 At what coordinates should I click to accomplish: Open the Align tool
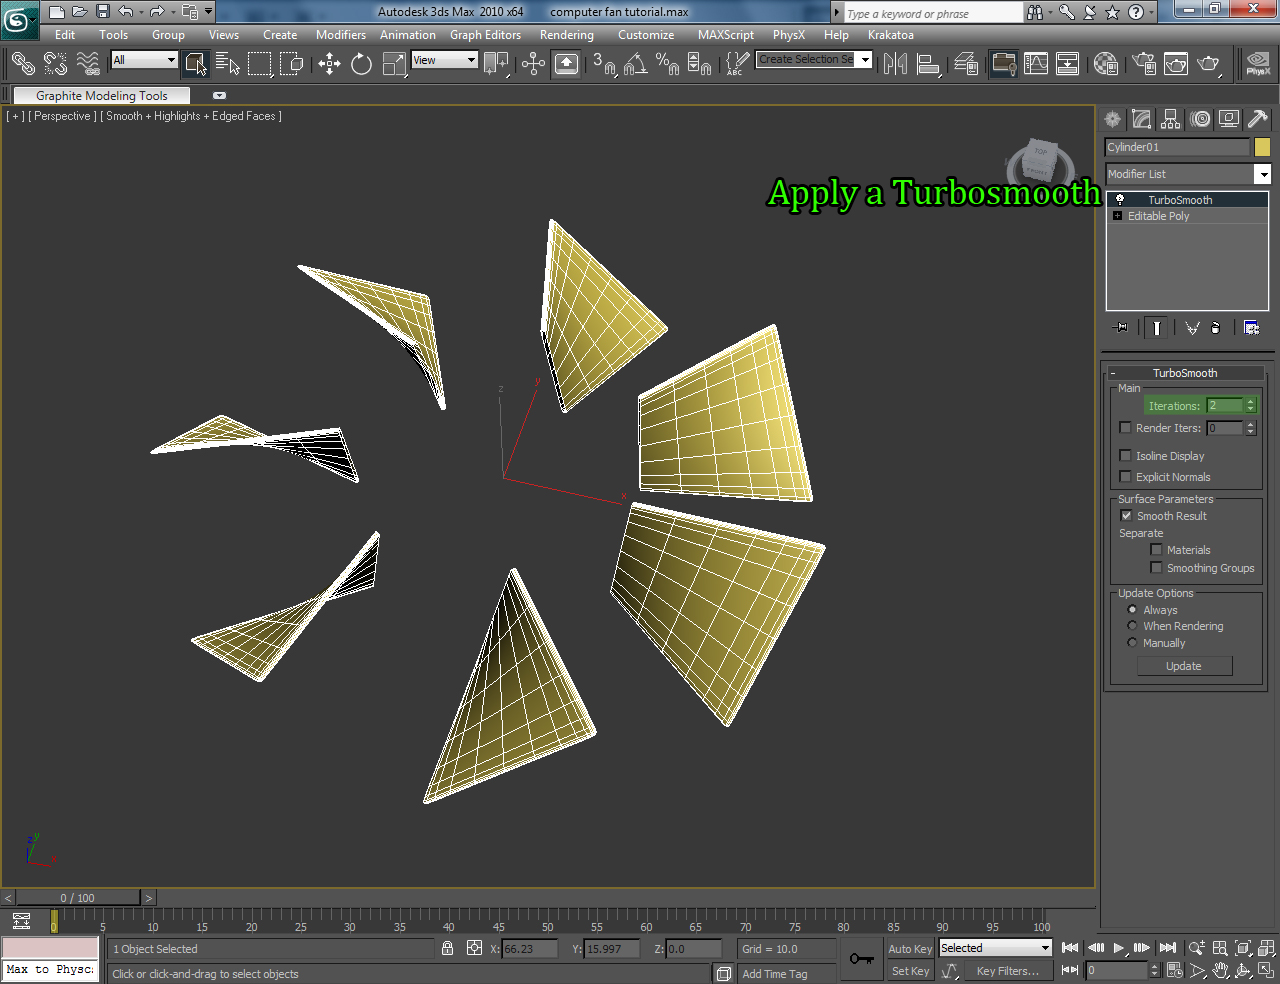click(x=929, y=64)
